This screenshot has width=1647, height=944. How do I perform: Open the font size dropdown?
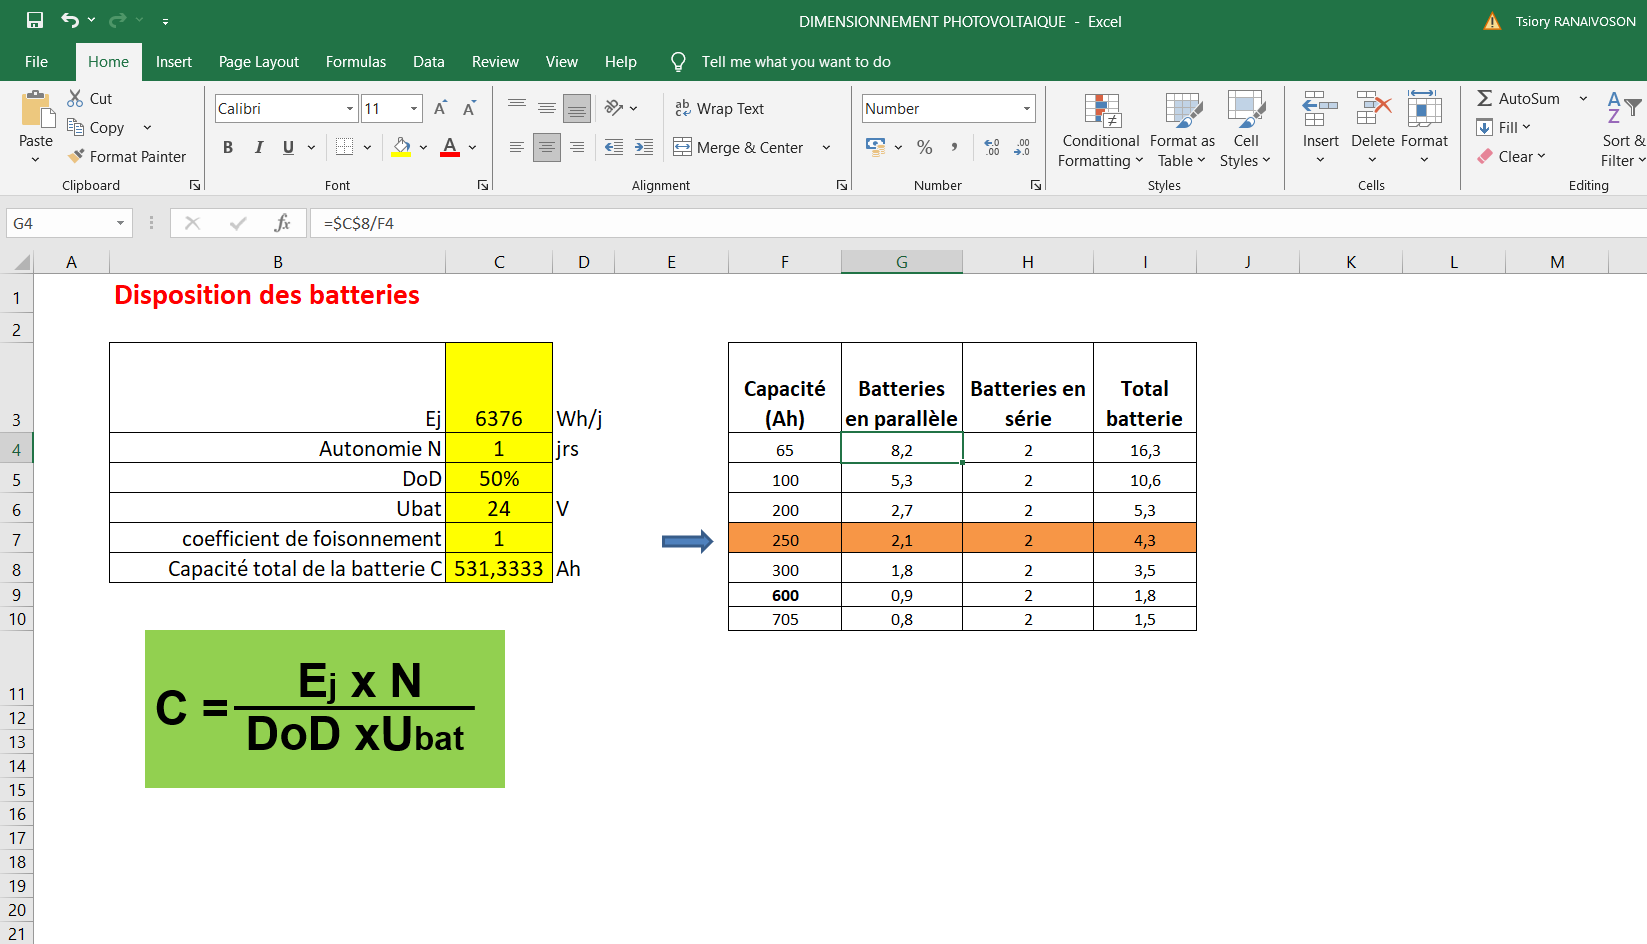coord(414,108)
